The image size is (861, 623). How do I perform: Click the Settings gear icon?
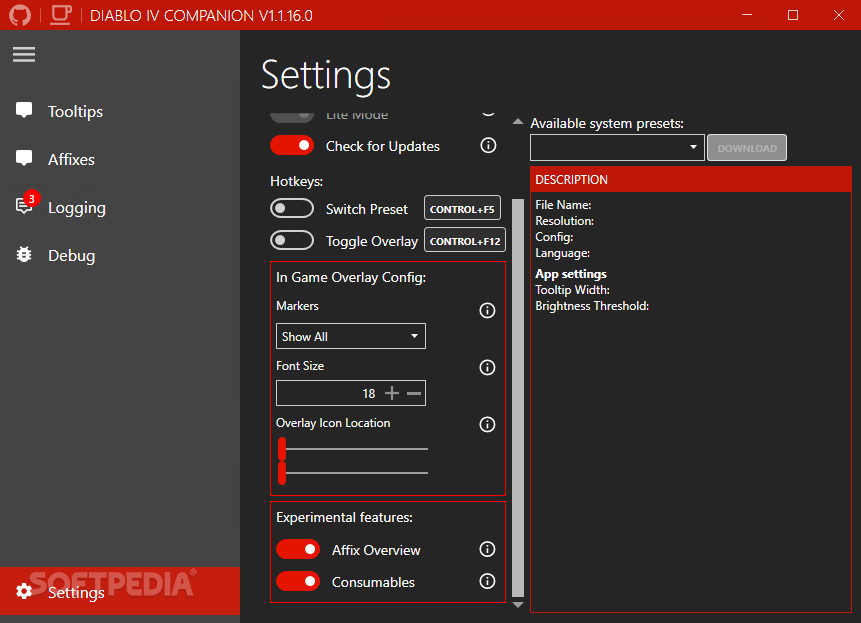pyautogui.click(x=24, y=591)
